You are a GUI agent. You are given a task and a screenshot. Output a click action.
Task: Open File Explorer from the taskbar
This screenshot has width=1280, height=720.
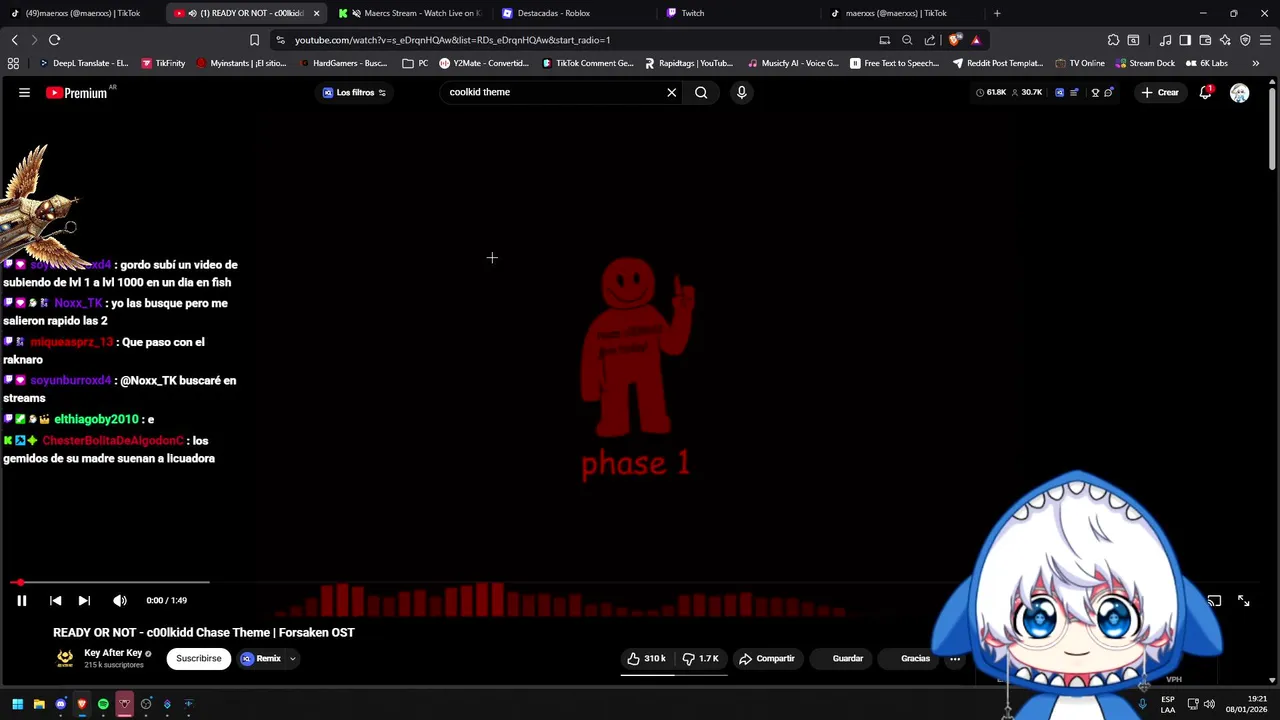click(39, 704)
